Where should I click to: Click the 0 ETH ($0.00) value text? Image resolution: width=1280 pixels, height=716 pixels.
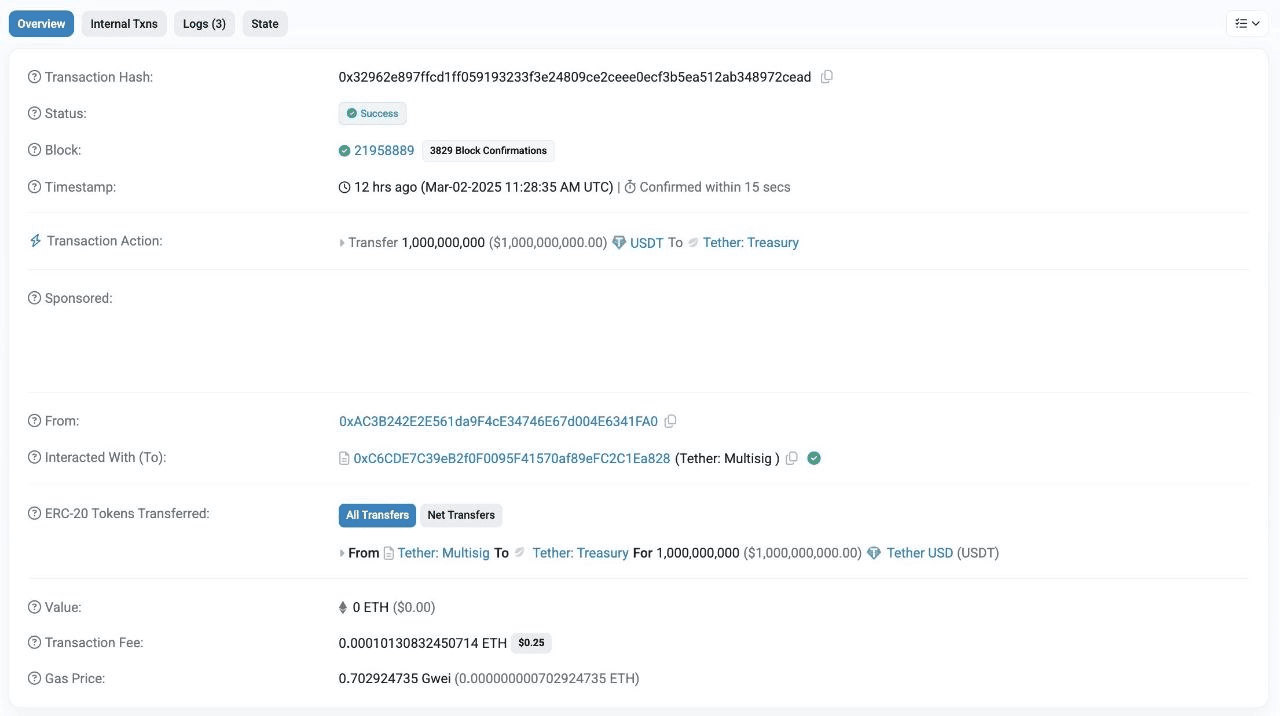(394, 607)
